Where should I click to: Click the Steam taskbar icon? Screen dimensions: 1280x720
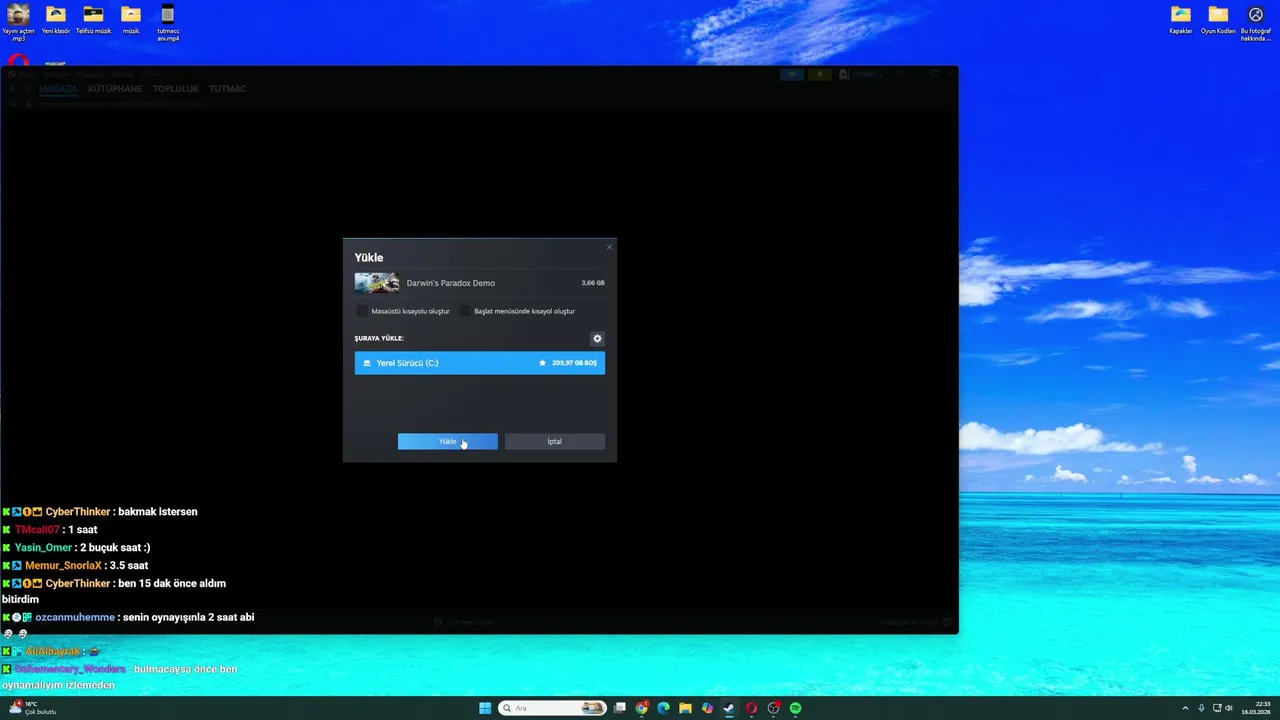729,708
